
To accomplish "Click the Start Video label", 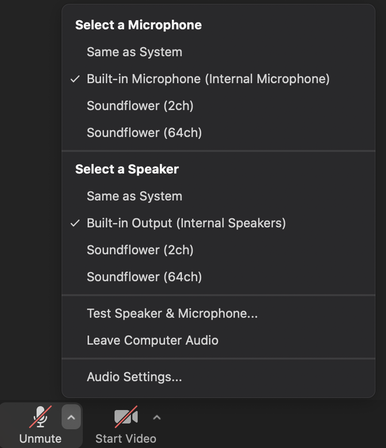I will pyautogui.click(x=126, y=439).
